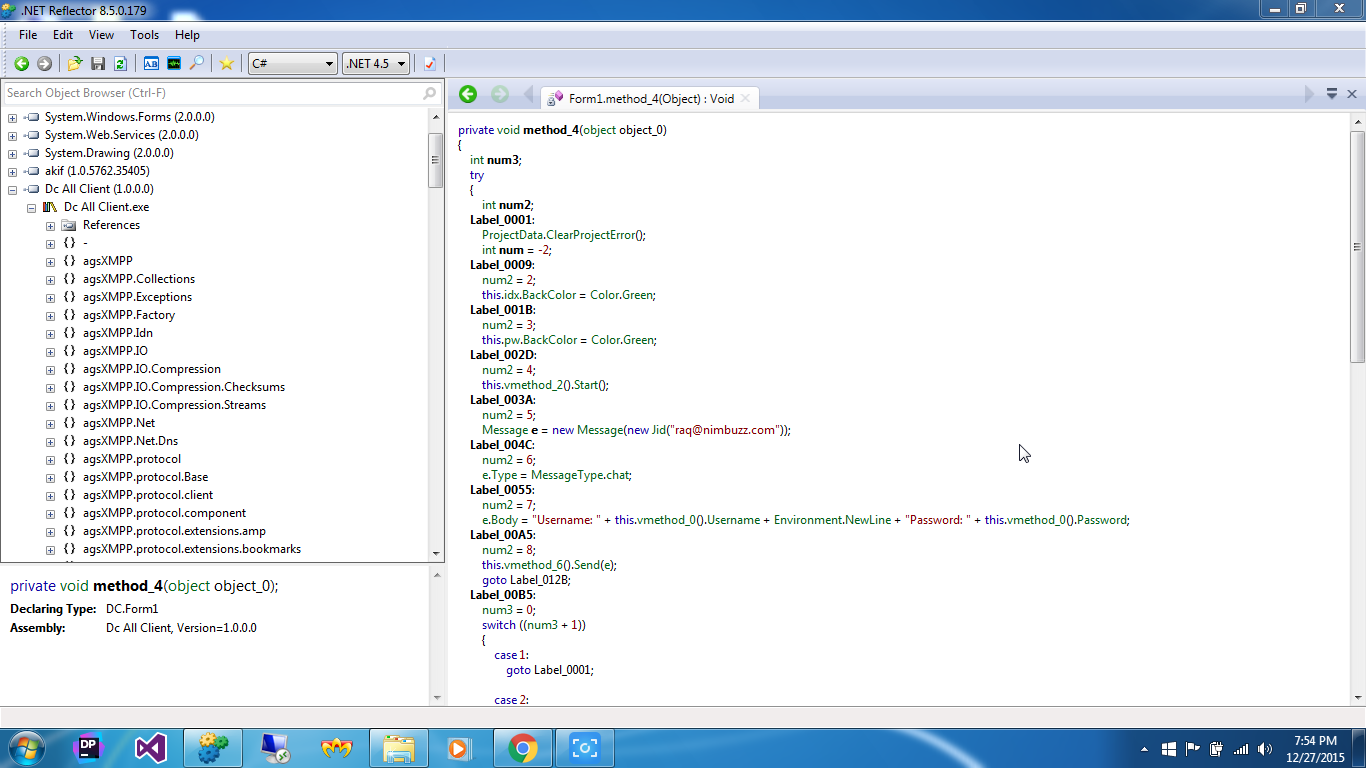Collapse the Dc All Client assembly
1366x768 pixels.
pyautogui.click(x=12, y=189)
